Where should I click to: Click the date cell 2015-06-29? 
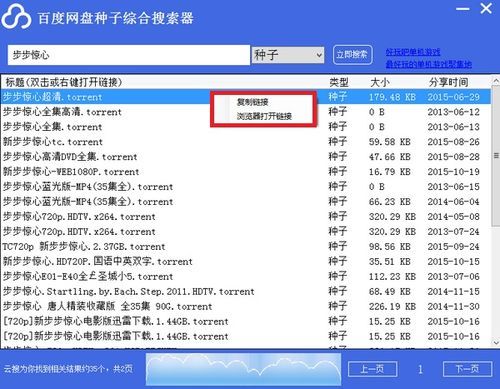pos(454,97)
